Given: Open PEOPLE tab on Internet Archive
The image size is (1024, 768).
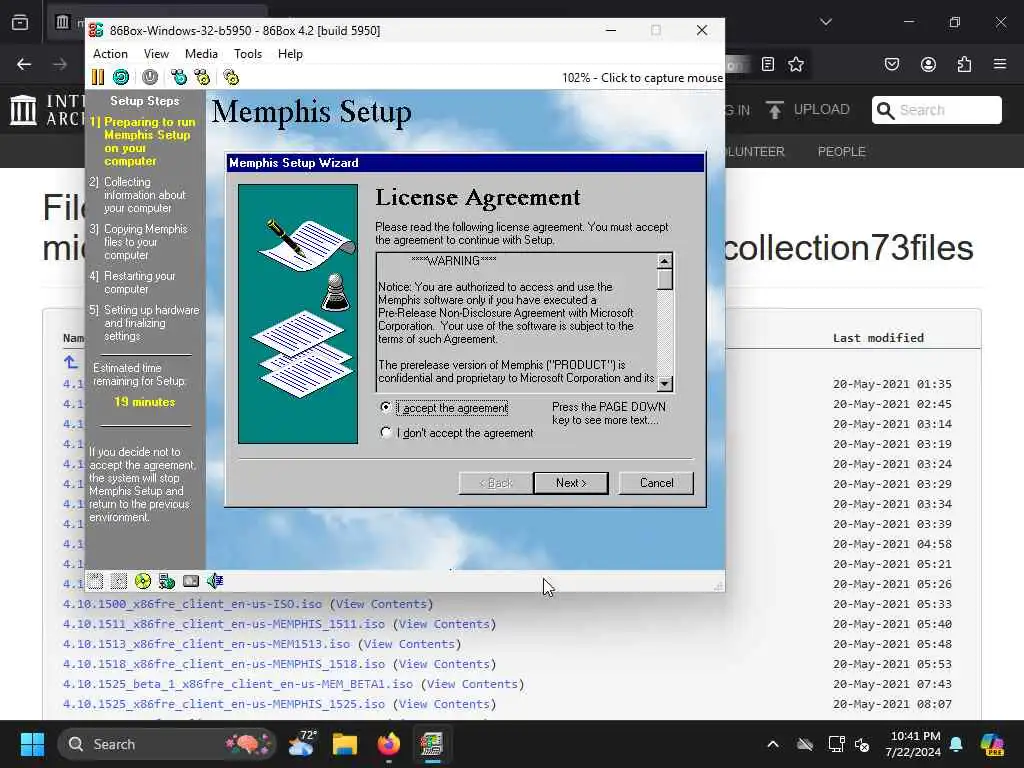Looking at the screenshot, I should click(841, 152).
